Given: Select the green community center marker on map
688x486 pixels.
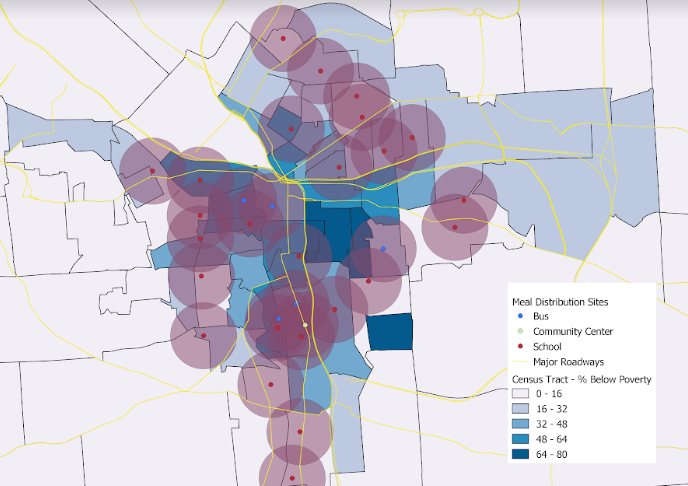Looking at the screenshot, I should 305,325.
